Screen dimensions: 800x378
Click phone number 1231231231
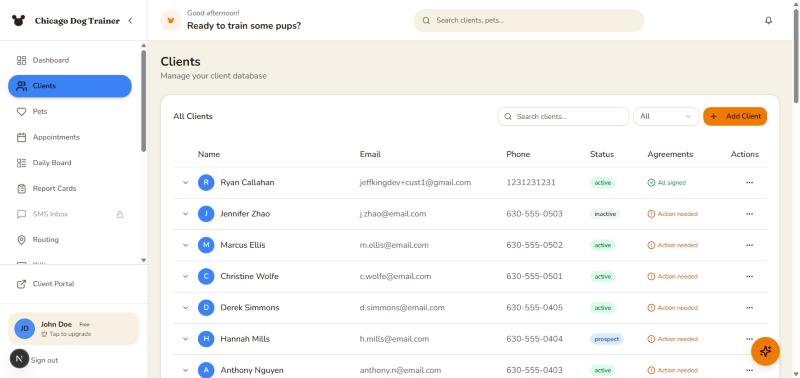click(531, 182)
